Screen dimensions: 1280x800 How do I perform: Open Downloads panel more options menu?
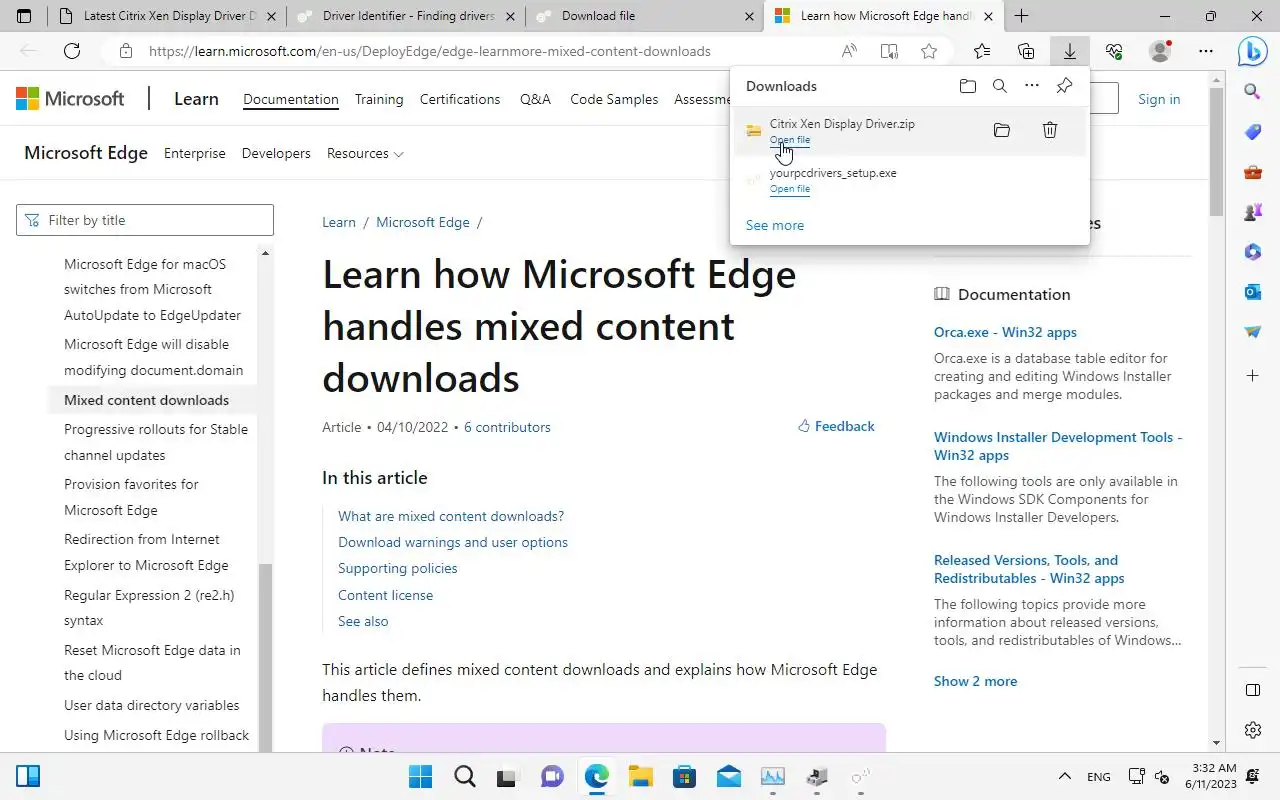tap(1032, 86)
